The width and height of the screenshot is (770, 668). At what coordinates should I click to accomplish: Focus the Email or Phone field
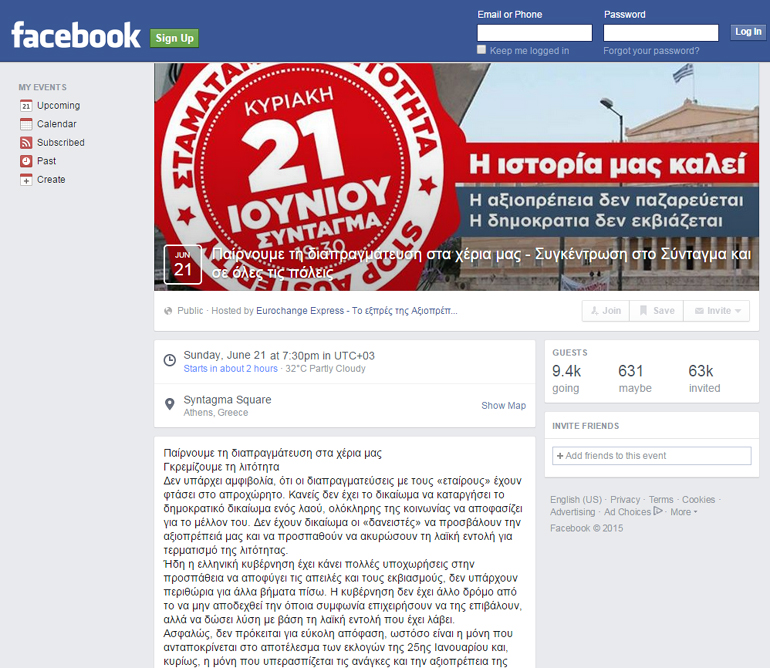point(534,33)
